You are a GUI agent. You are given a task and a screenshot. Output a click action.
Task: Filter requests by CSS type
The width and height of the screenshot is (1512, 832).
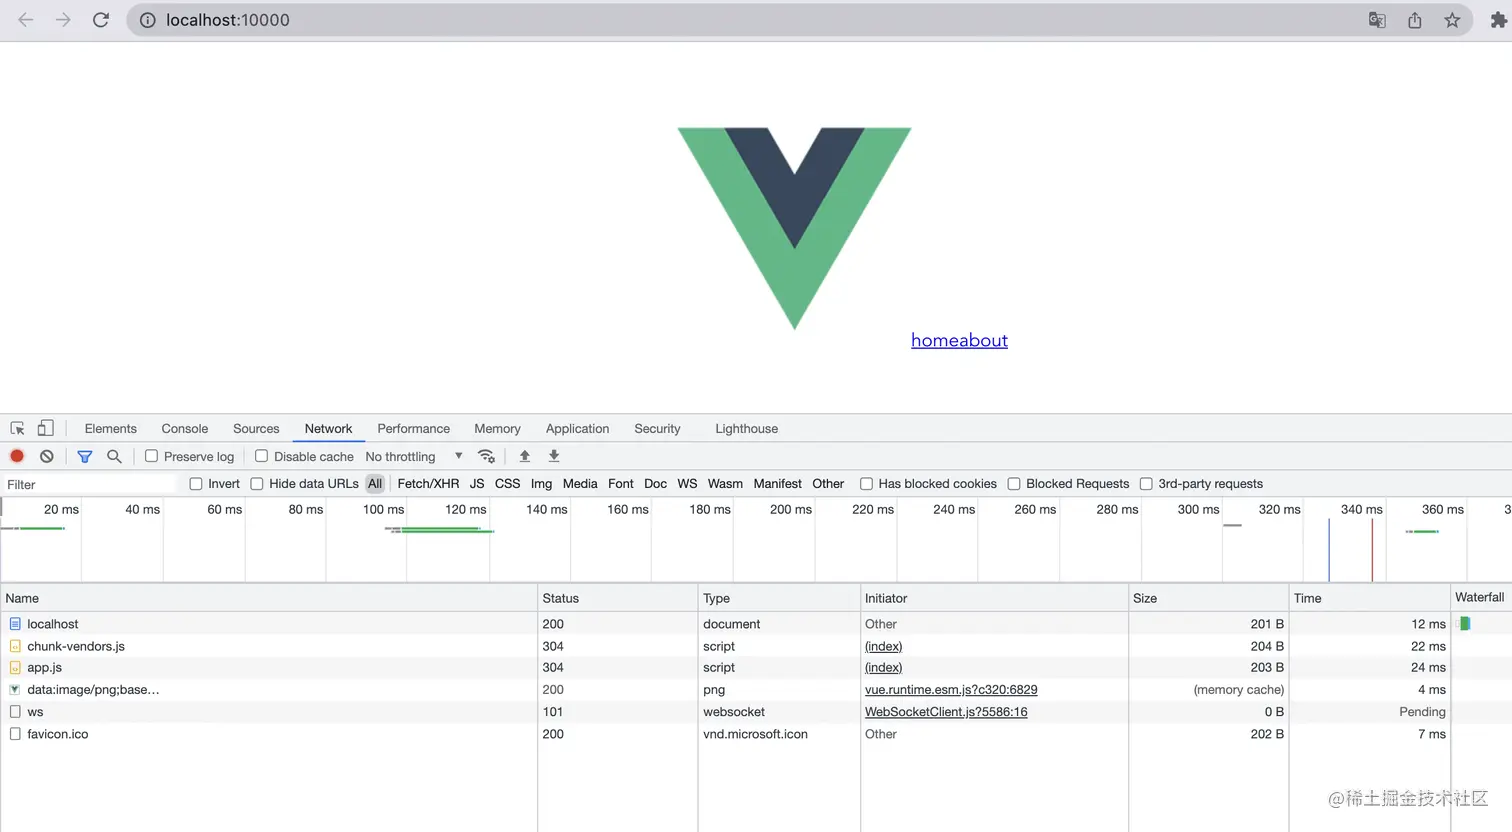(507, 484)
